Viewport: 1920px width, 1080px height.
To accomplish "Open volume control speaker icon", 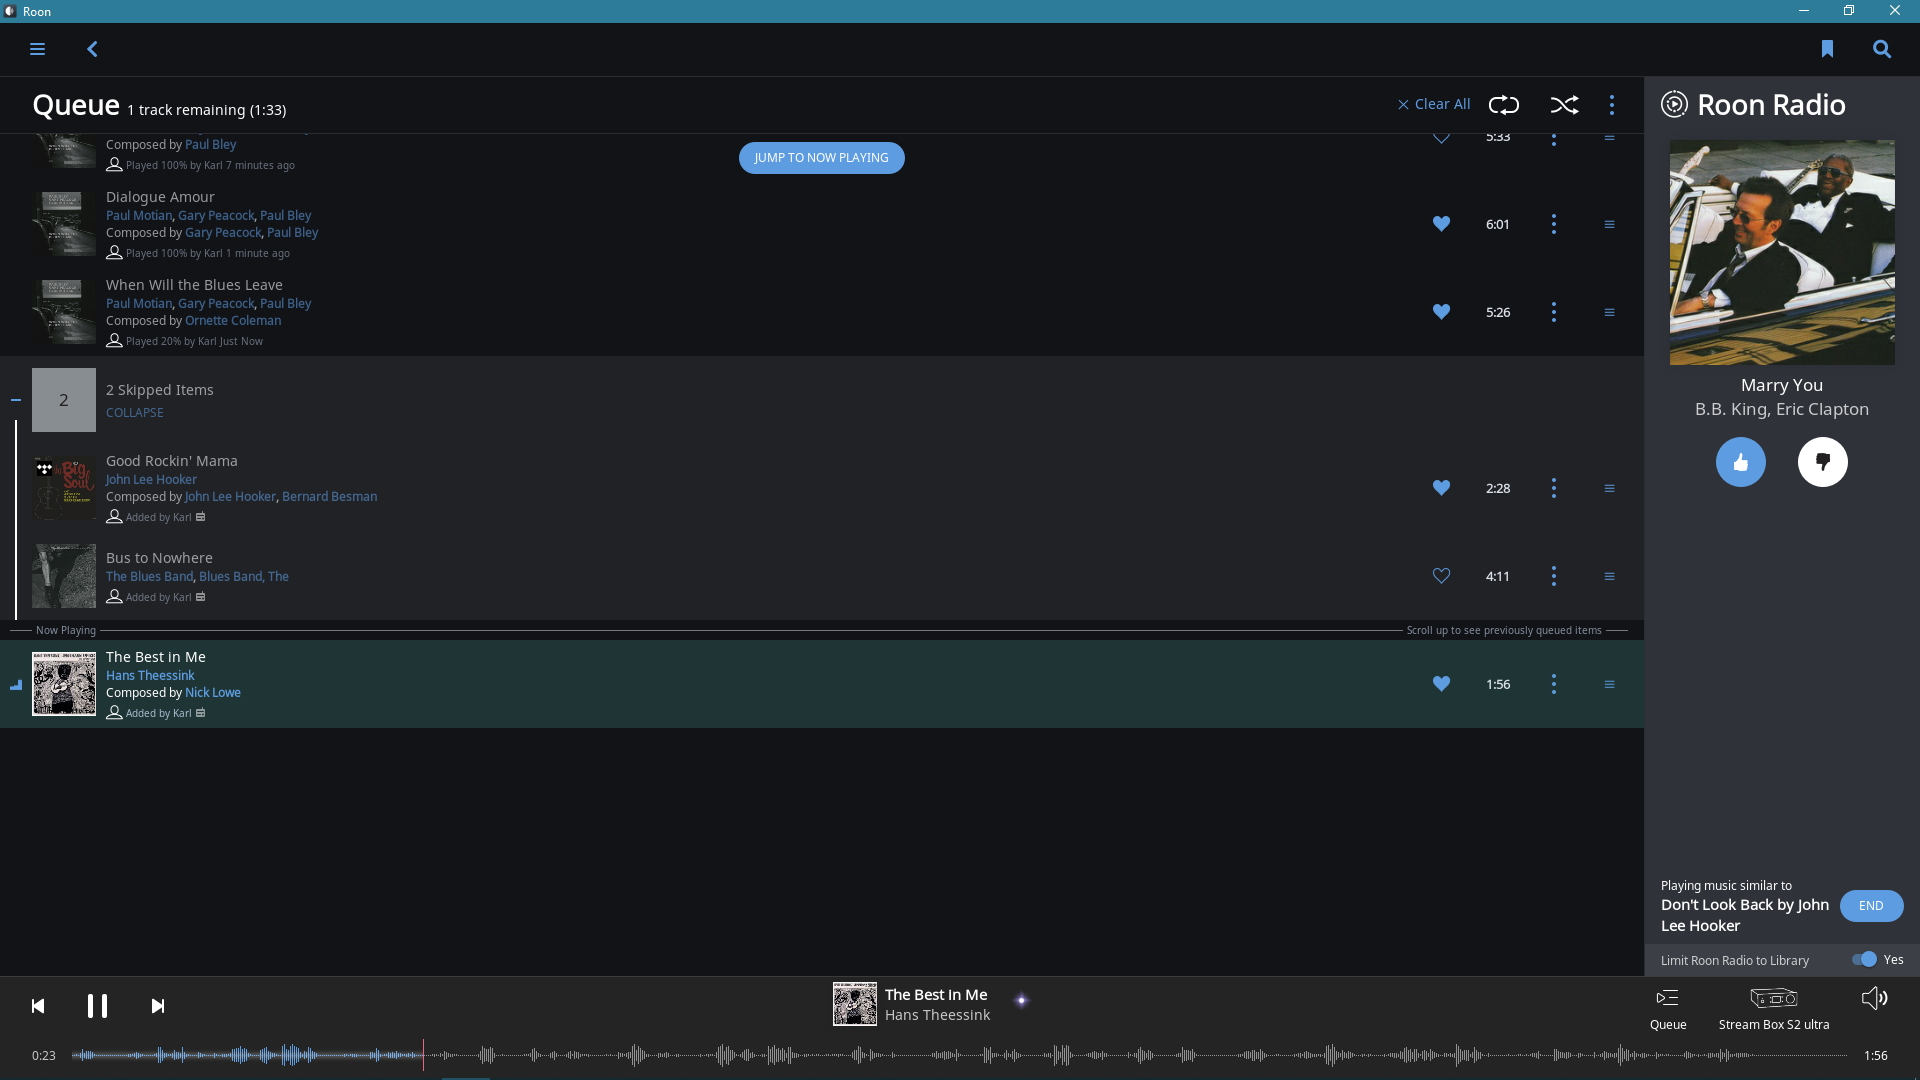I will [1875, 998].
